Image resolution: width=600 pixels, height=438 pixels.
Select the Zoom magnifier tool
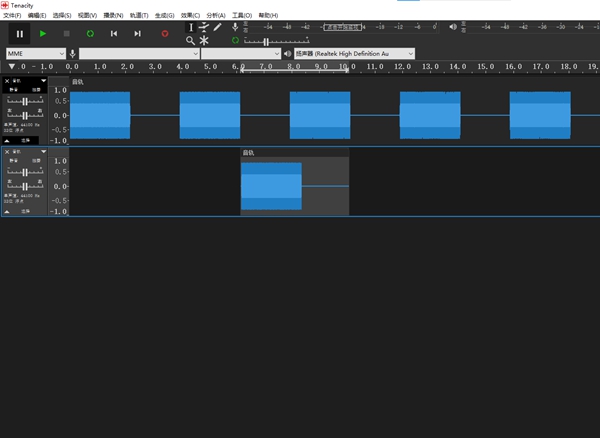(190, 41)
